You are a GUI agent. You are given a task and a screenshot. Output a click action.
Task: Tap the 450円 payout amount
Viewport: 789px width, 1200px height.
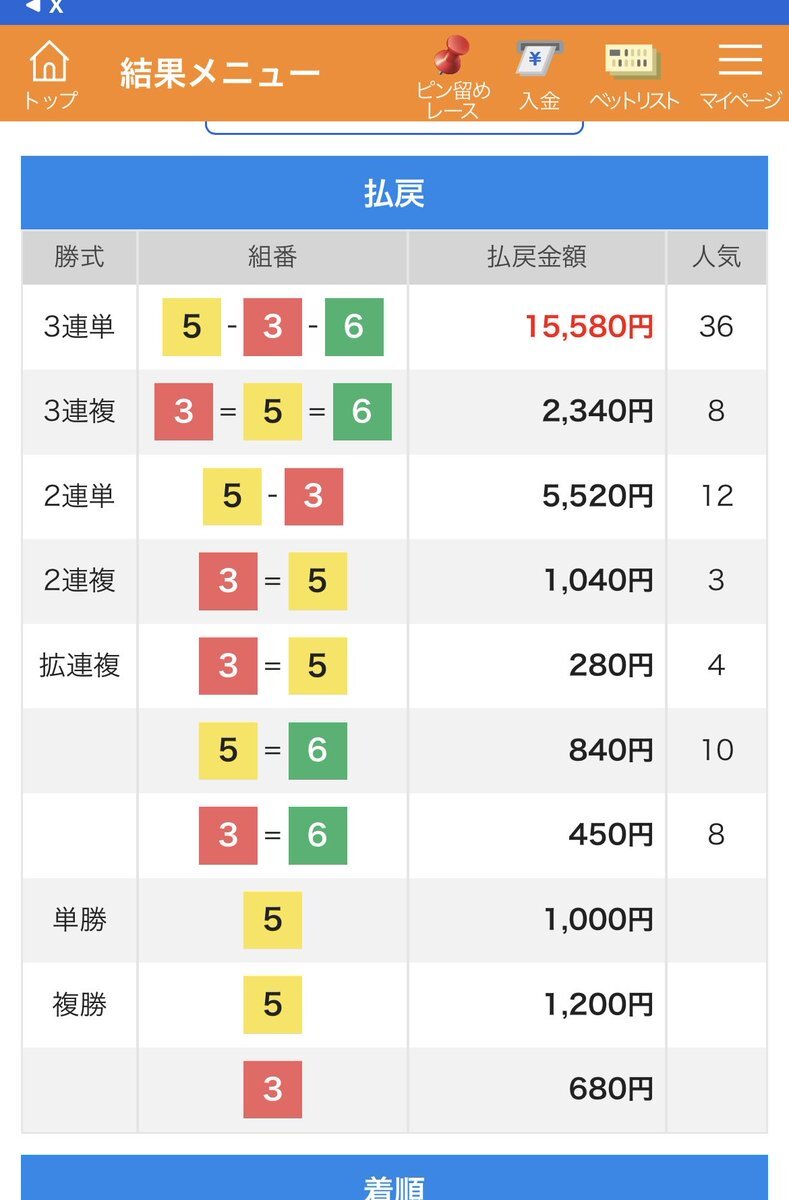(x=611, y=834)
